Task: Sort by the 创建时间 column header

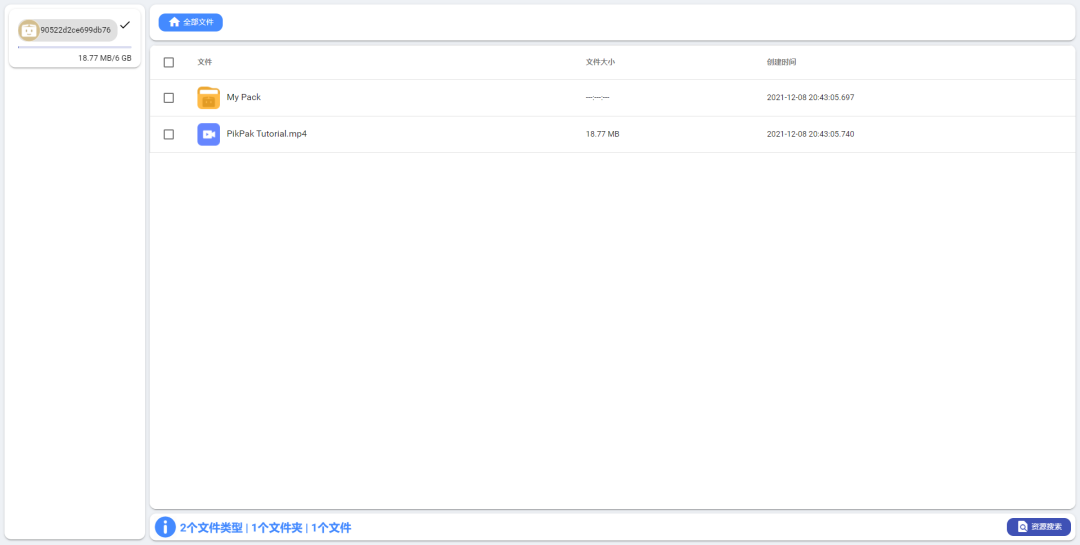Action: (x=781, y=62)
